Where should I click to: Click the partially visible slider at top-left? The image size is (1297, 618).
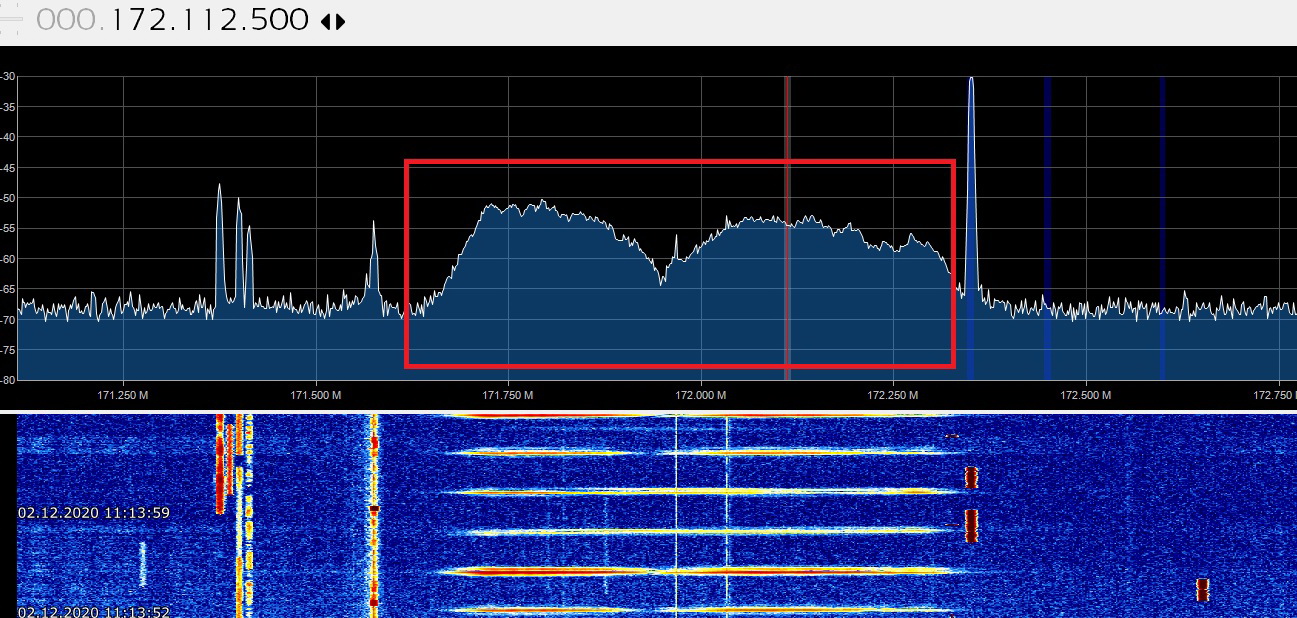pyautogui.click(x=10, y=20)
